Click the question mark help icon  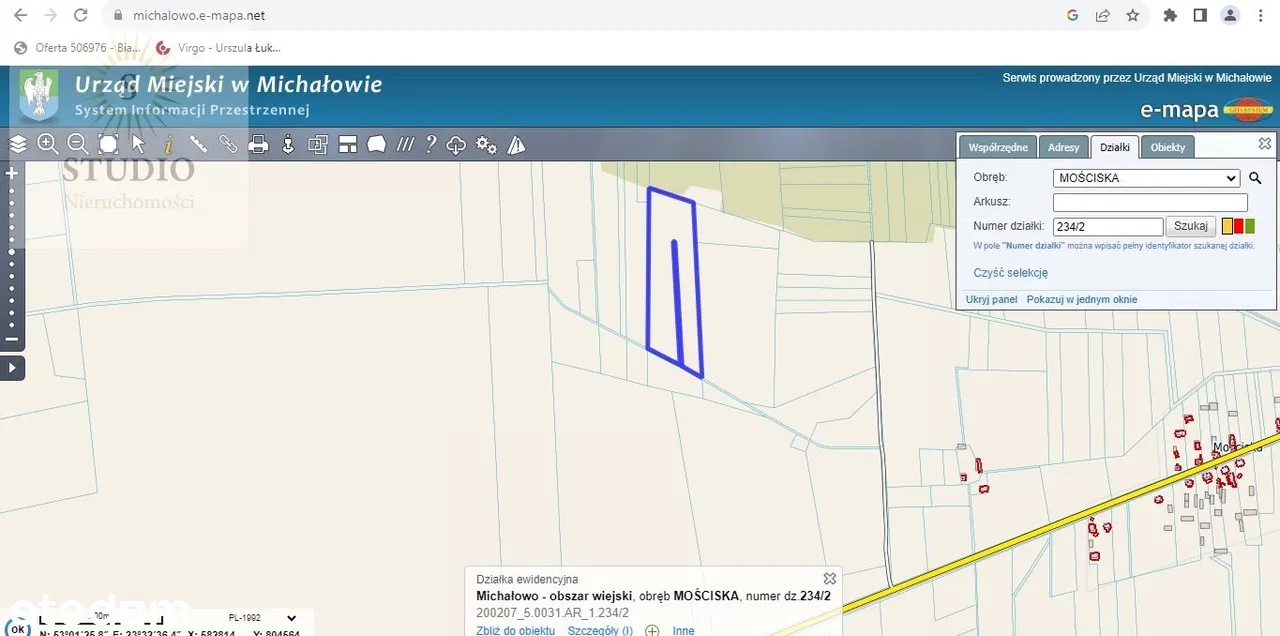(431, 145)
